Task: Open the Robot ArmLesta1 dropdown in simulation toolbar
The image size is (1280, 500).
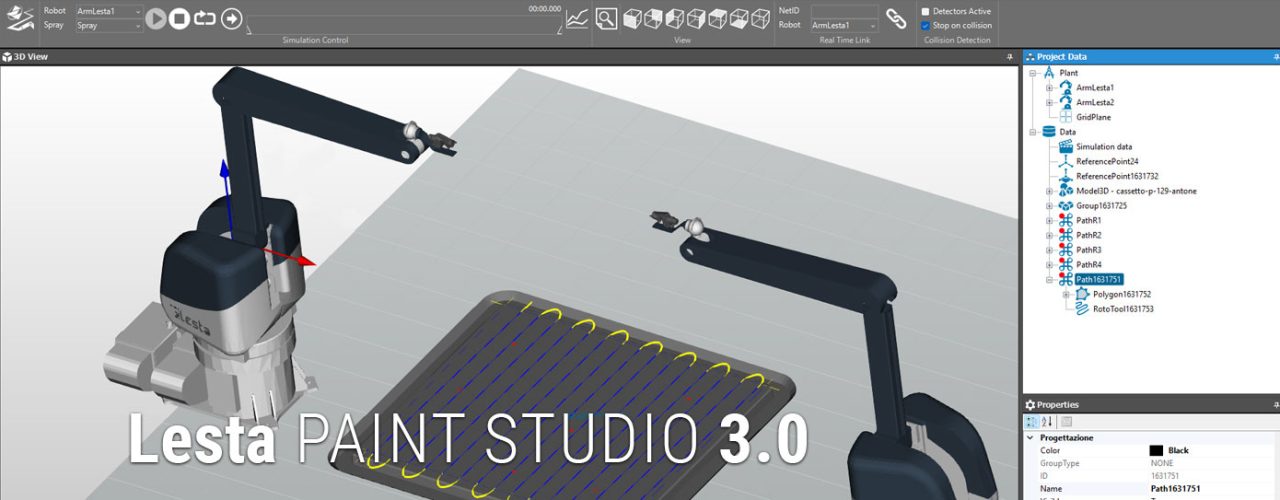Action: [109, 11]
